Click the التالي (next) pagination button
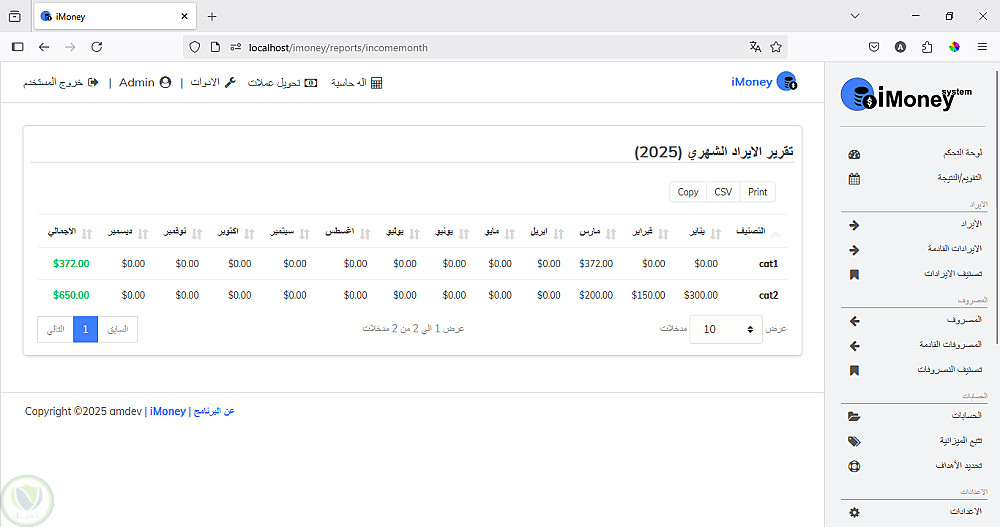 pos(55,329)
